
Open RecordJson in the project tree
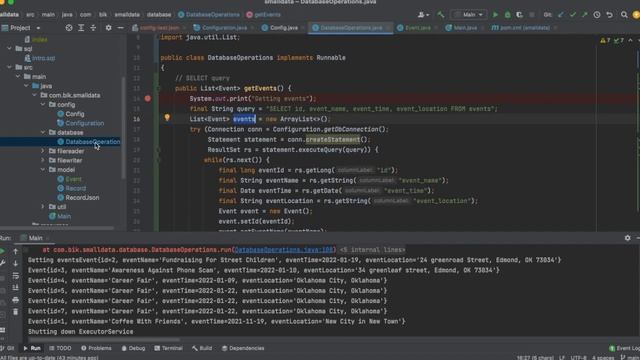(78, 198)
